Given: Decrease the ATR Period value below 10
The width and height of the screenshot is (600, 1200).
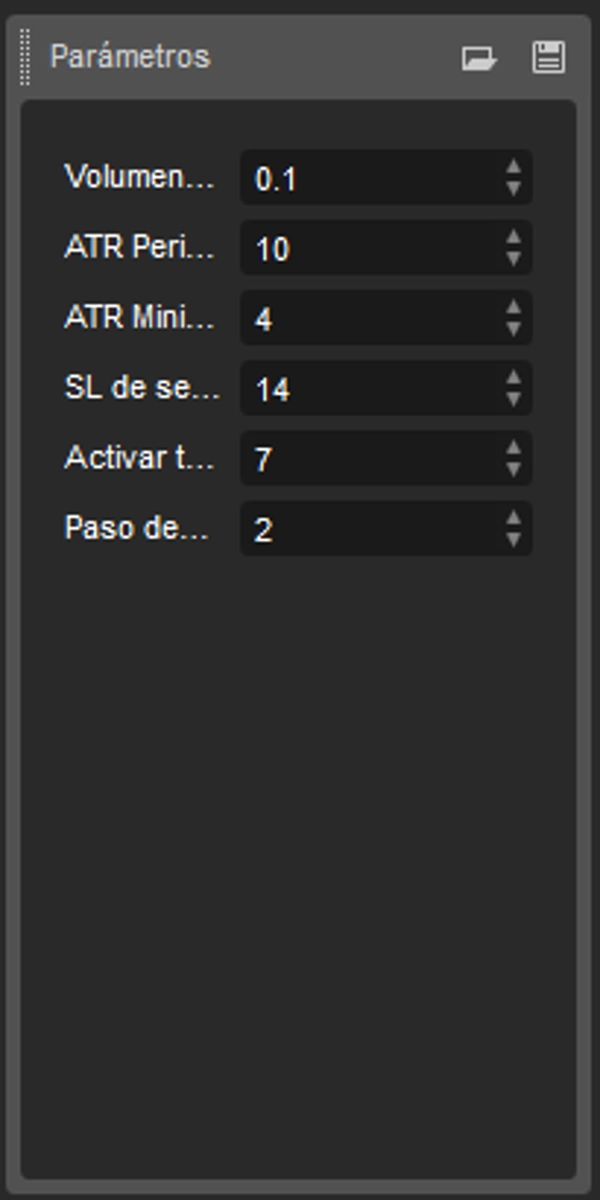Looking at the screenshot, I should 515,257.
